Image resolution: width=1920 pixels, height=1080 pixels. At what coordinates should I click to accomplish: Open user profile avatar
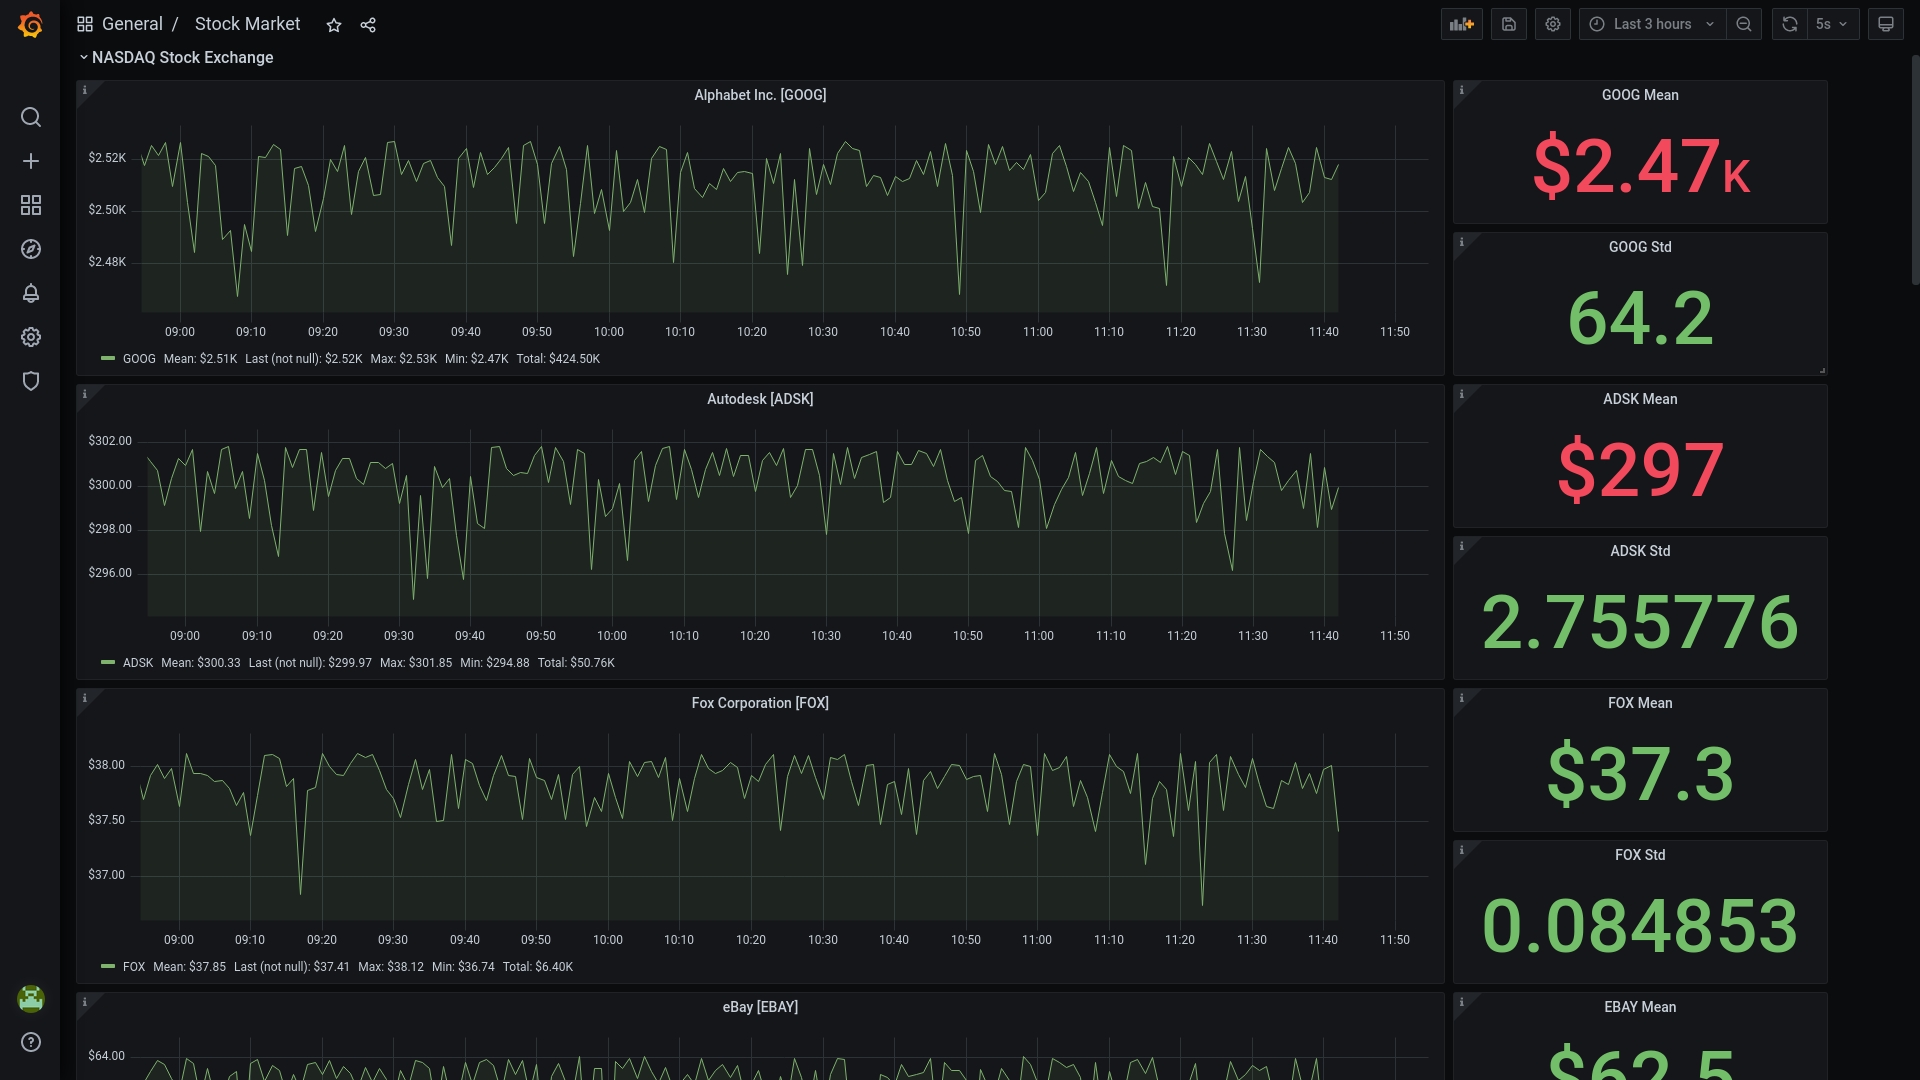point(31,998)
